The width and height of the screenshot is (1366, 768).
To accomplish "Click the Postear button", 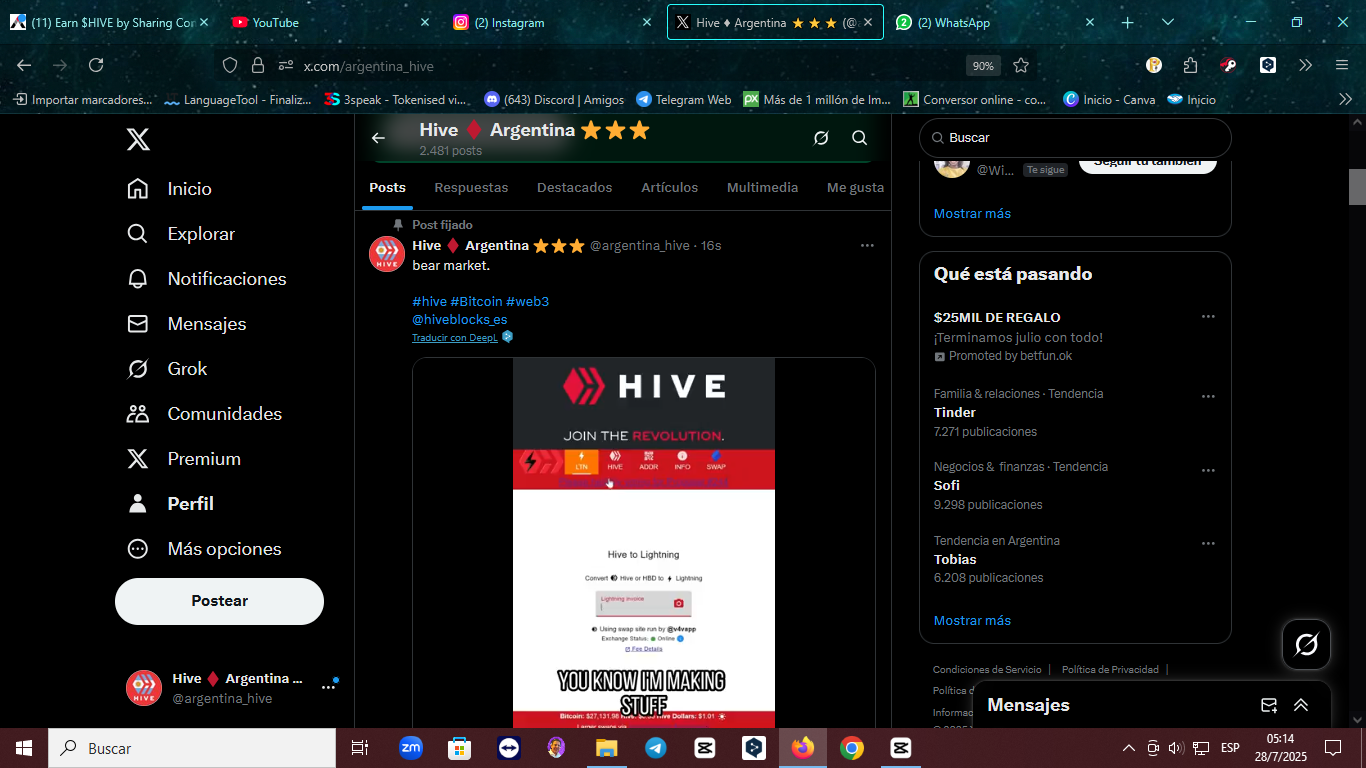I will 219,601.
